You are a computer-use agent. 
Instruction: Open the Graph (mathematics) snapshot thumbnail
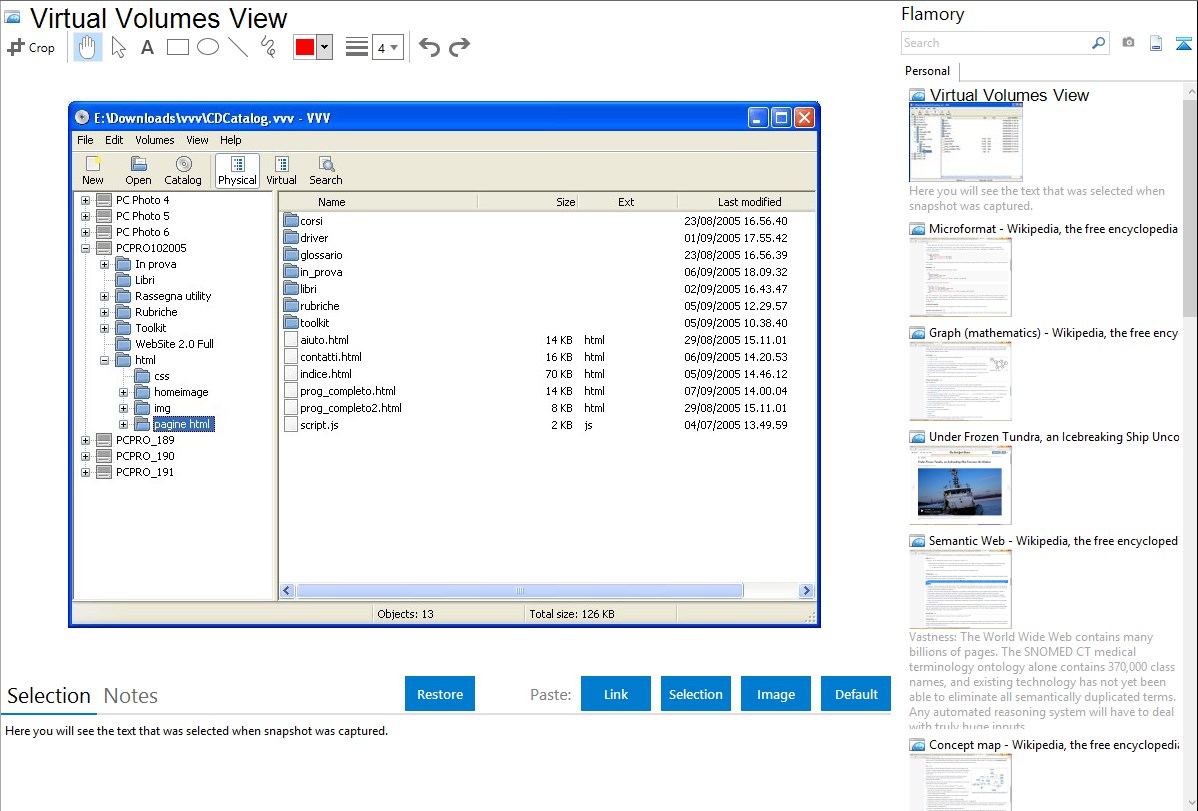960,381
